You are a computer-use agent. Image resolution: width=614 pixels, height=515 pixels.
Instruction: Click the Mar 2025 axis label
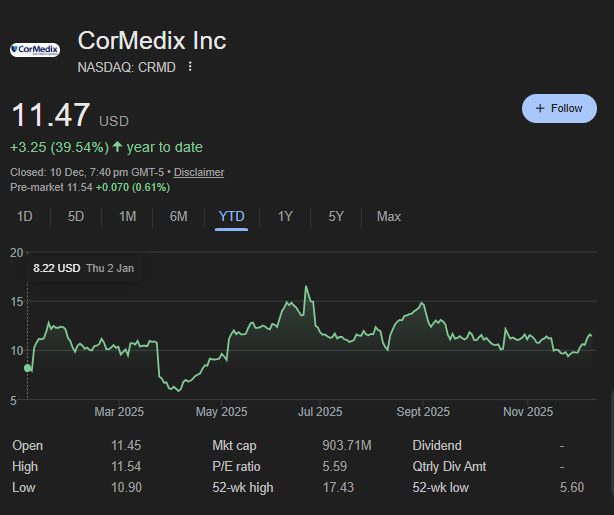pos(119,412)
